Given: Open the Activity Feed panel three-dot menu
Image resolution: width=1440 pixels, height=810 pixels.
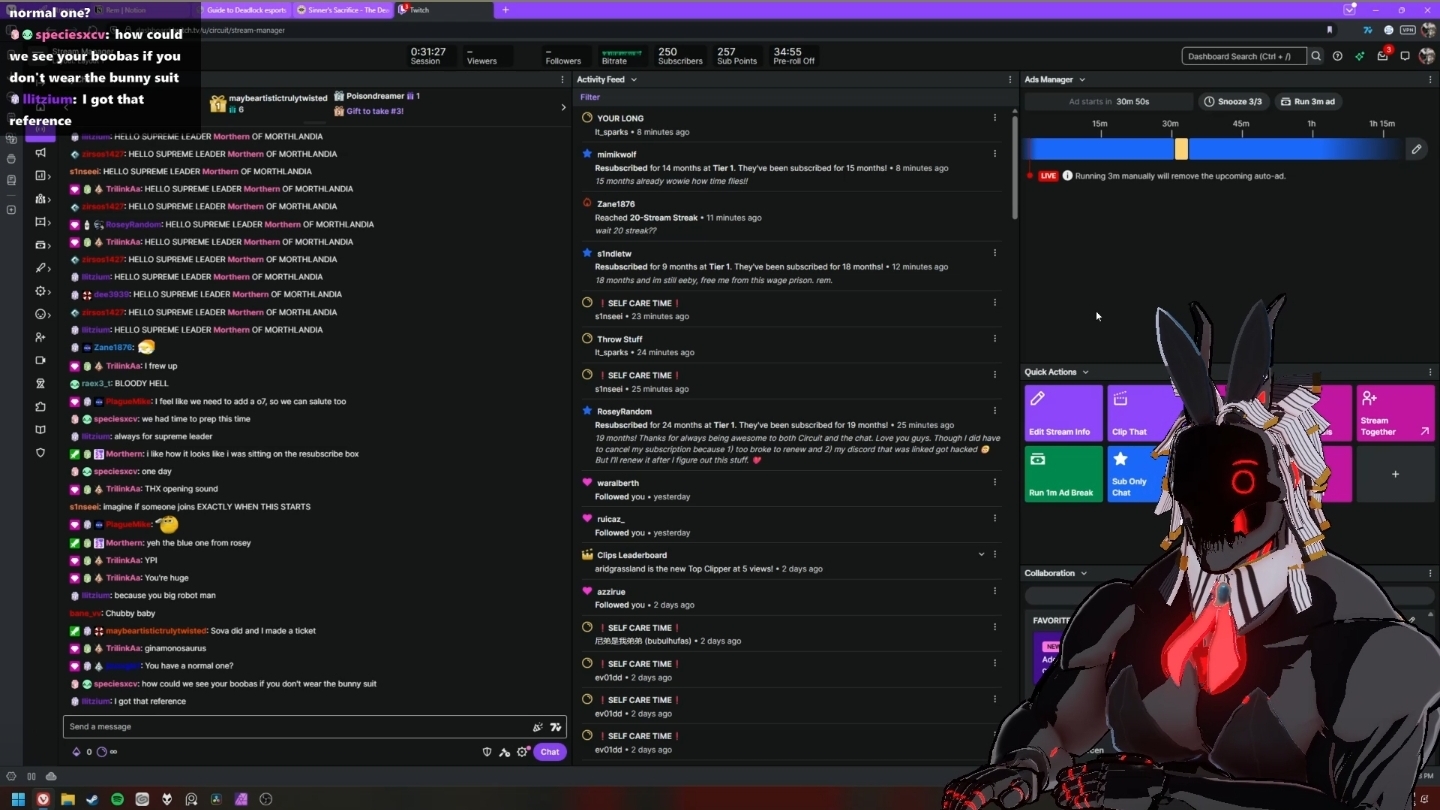Looking at the screenshot, I should [x=1010, y=79].
